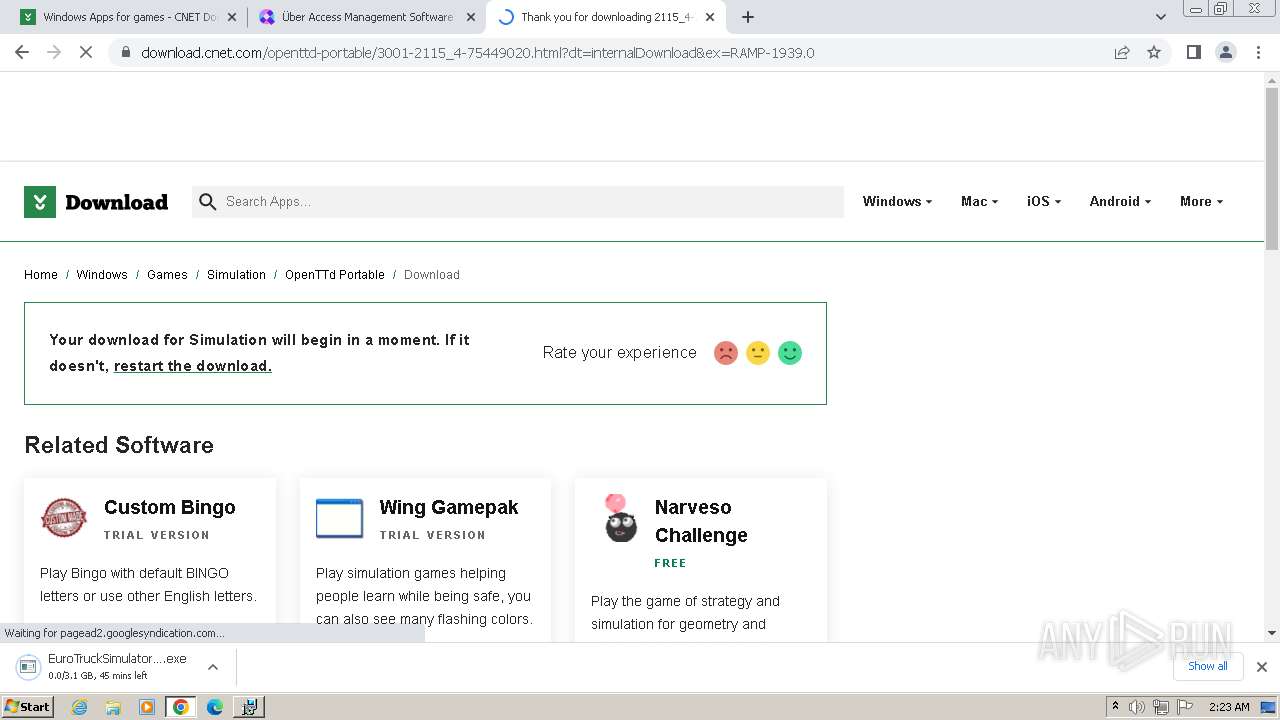Expand the iOS menu dropdown

pyautogui.click(x=1043, y=201)
